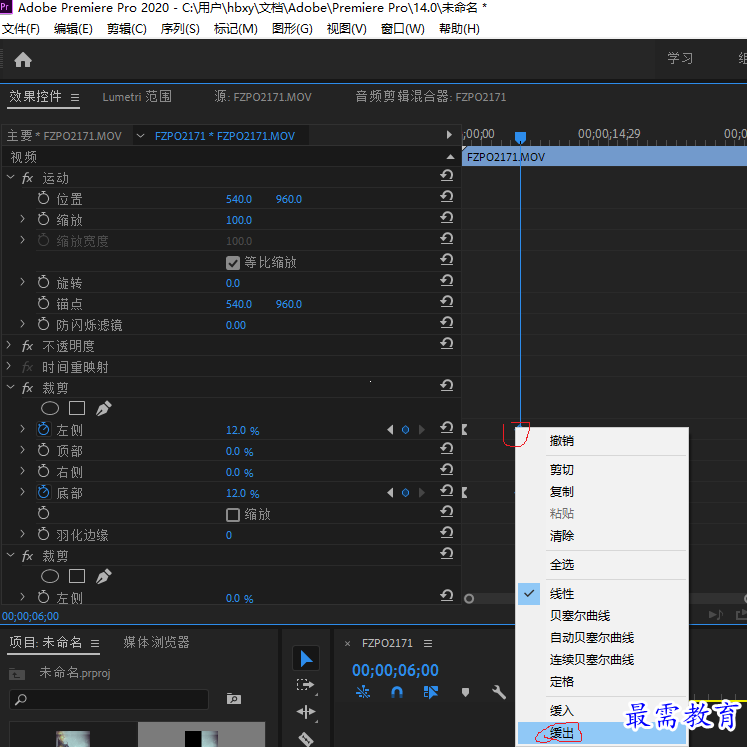The height and width of the screenshot is (747, 747).
Task: Edit the 不透明度-adjacent 缩放 value 100.0
Action: click(239, 220)
